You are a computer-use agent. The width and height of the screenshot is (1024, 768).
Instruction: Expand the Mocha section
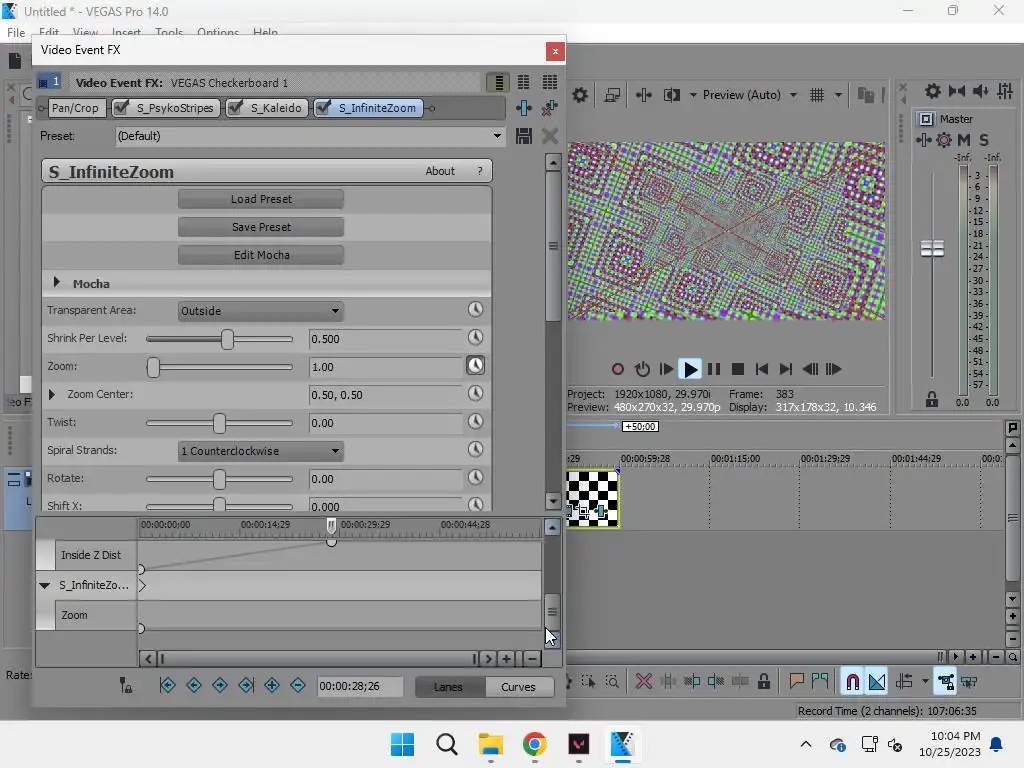point(57,283)
